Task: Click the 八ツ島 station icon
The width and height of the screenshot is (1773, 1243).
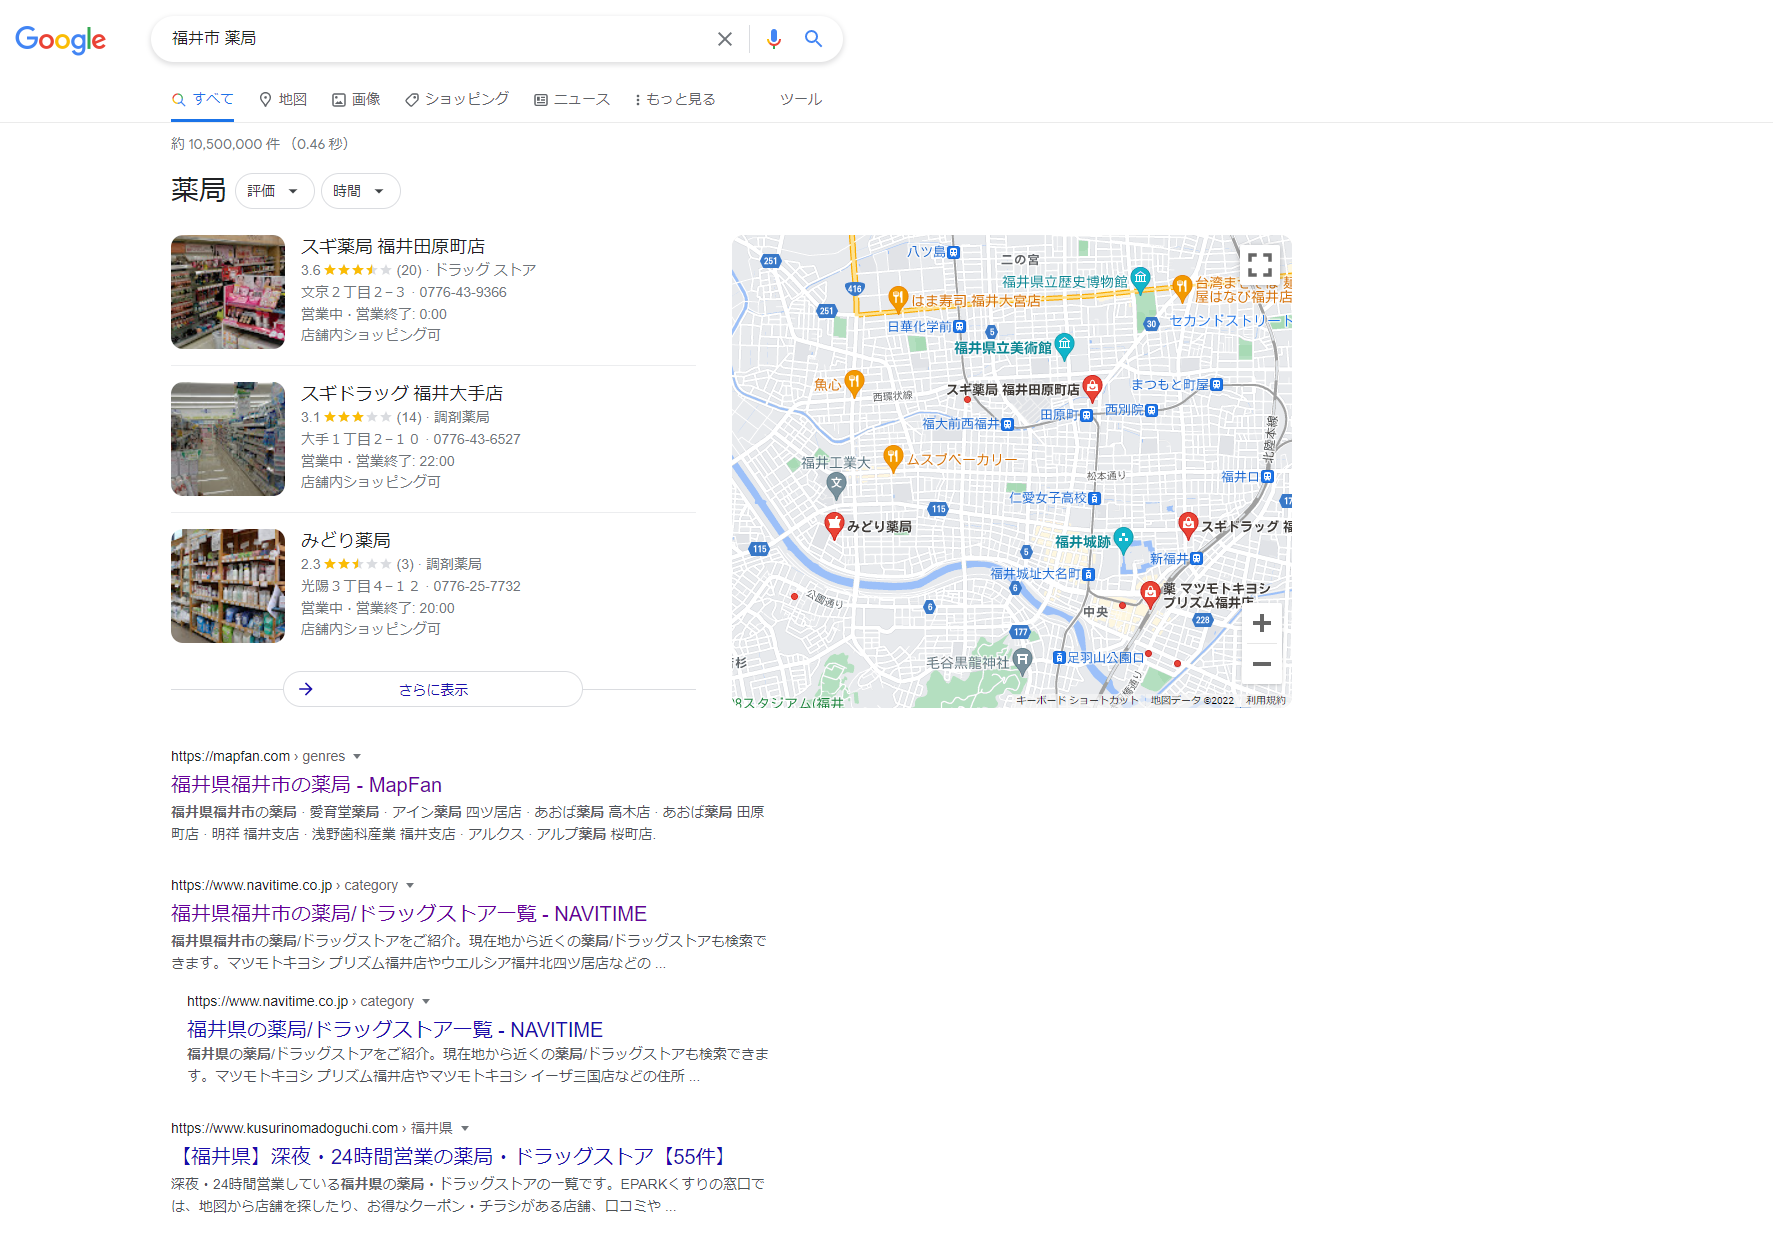Action: tap(954, 252)
